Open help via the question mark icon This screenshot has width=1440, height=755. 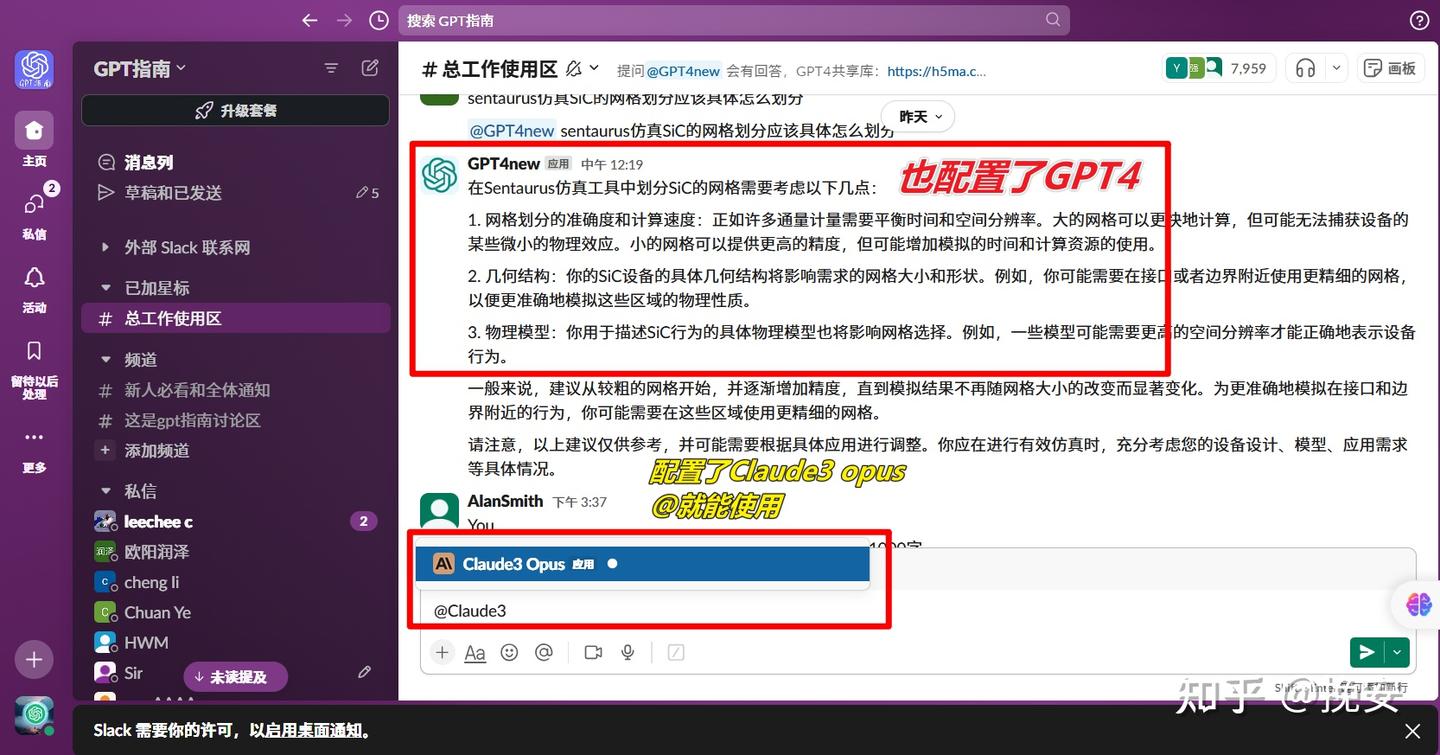click(x=1417, y=20)
